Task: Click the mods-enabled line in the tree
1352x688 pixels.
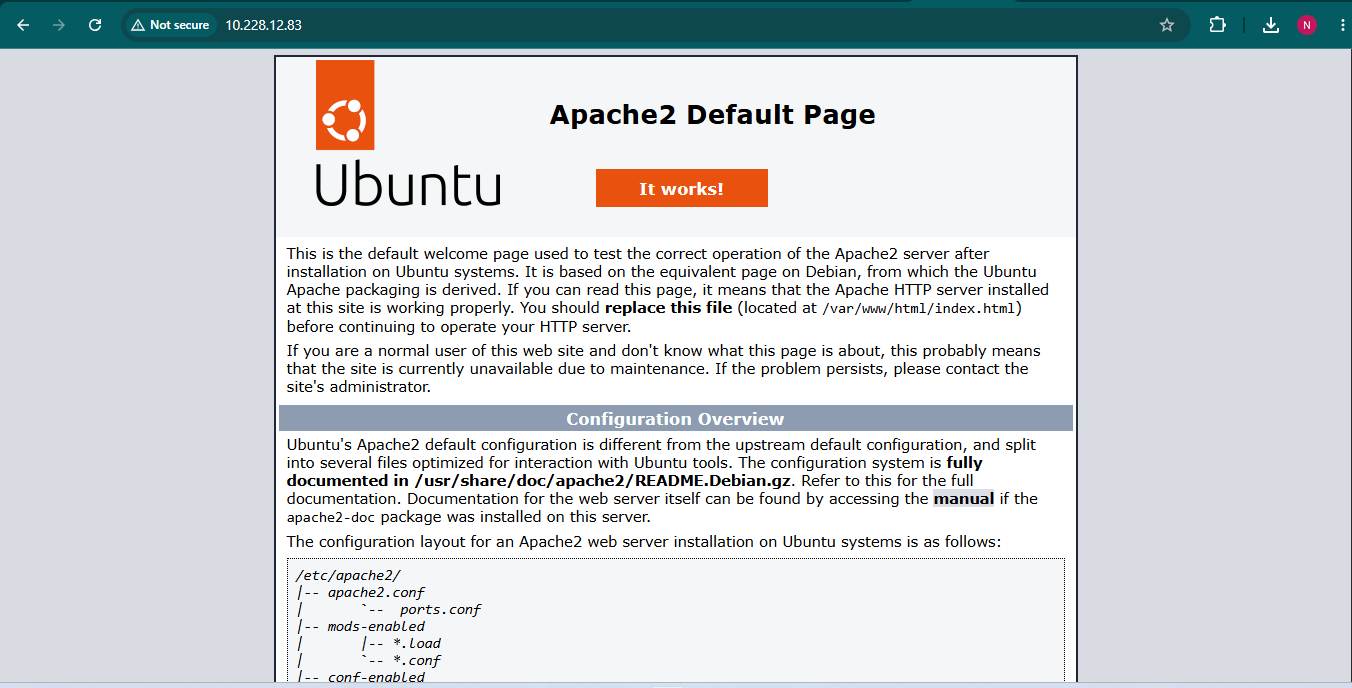Action: (376, 626)
